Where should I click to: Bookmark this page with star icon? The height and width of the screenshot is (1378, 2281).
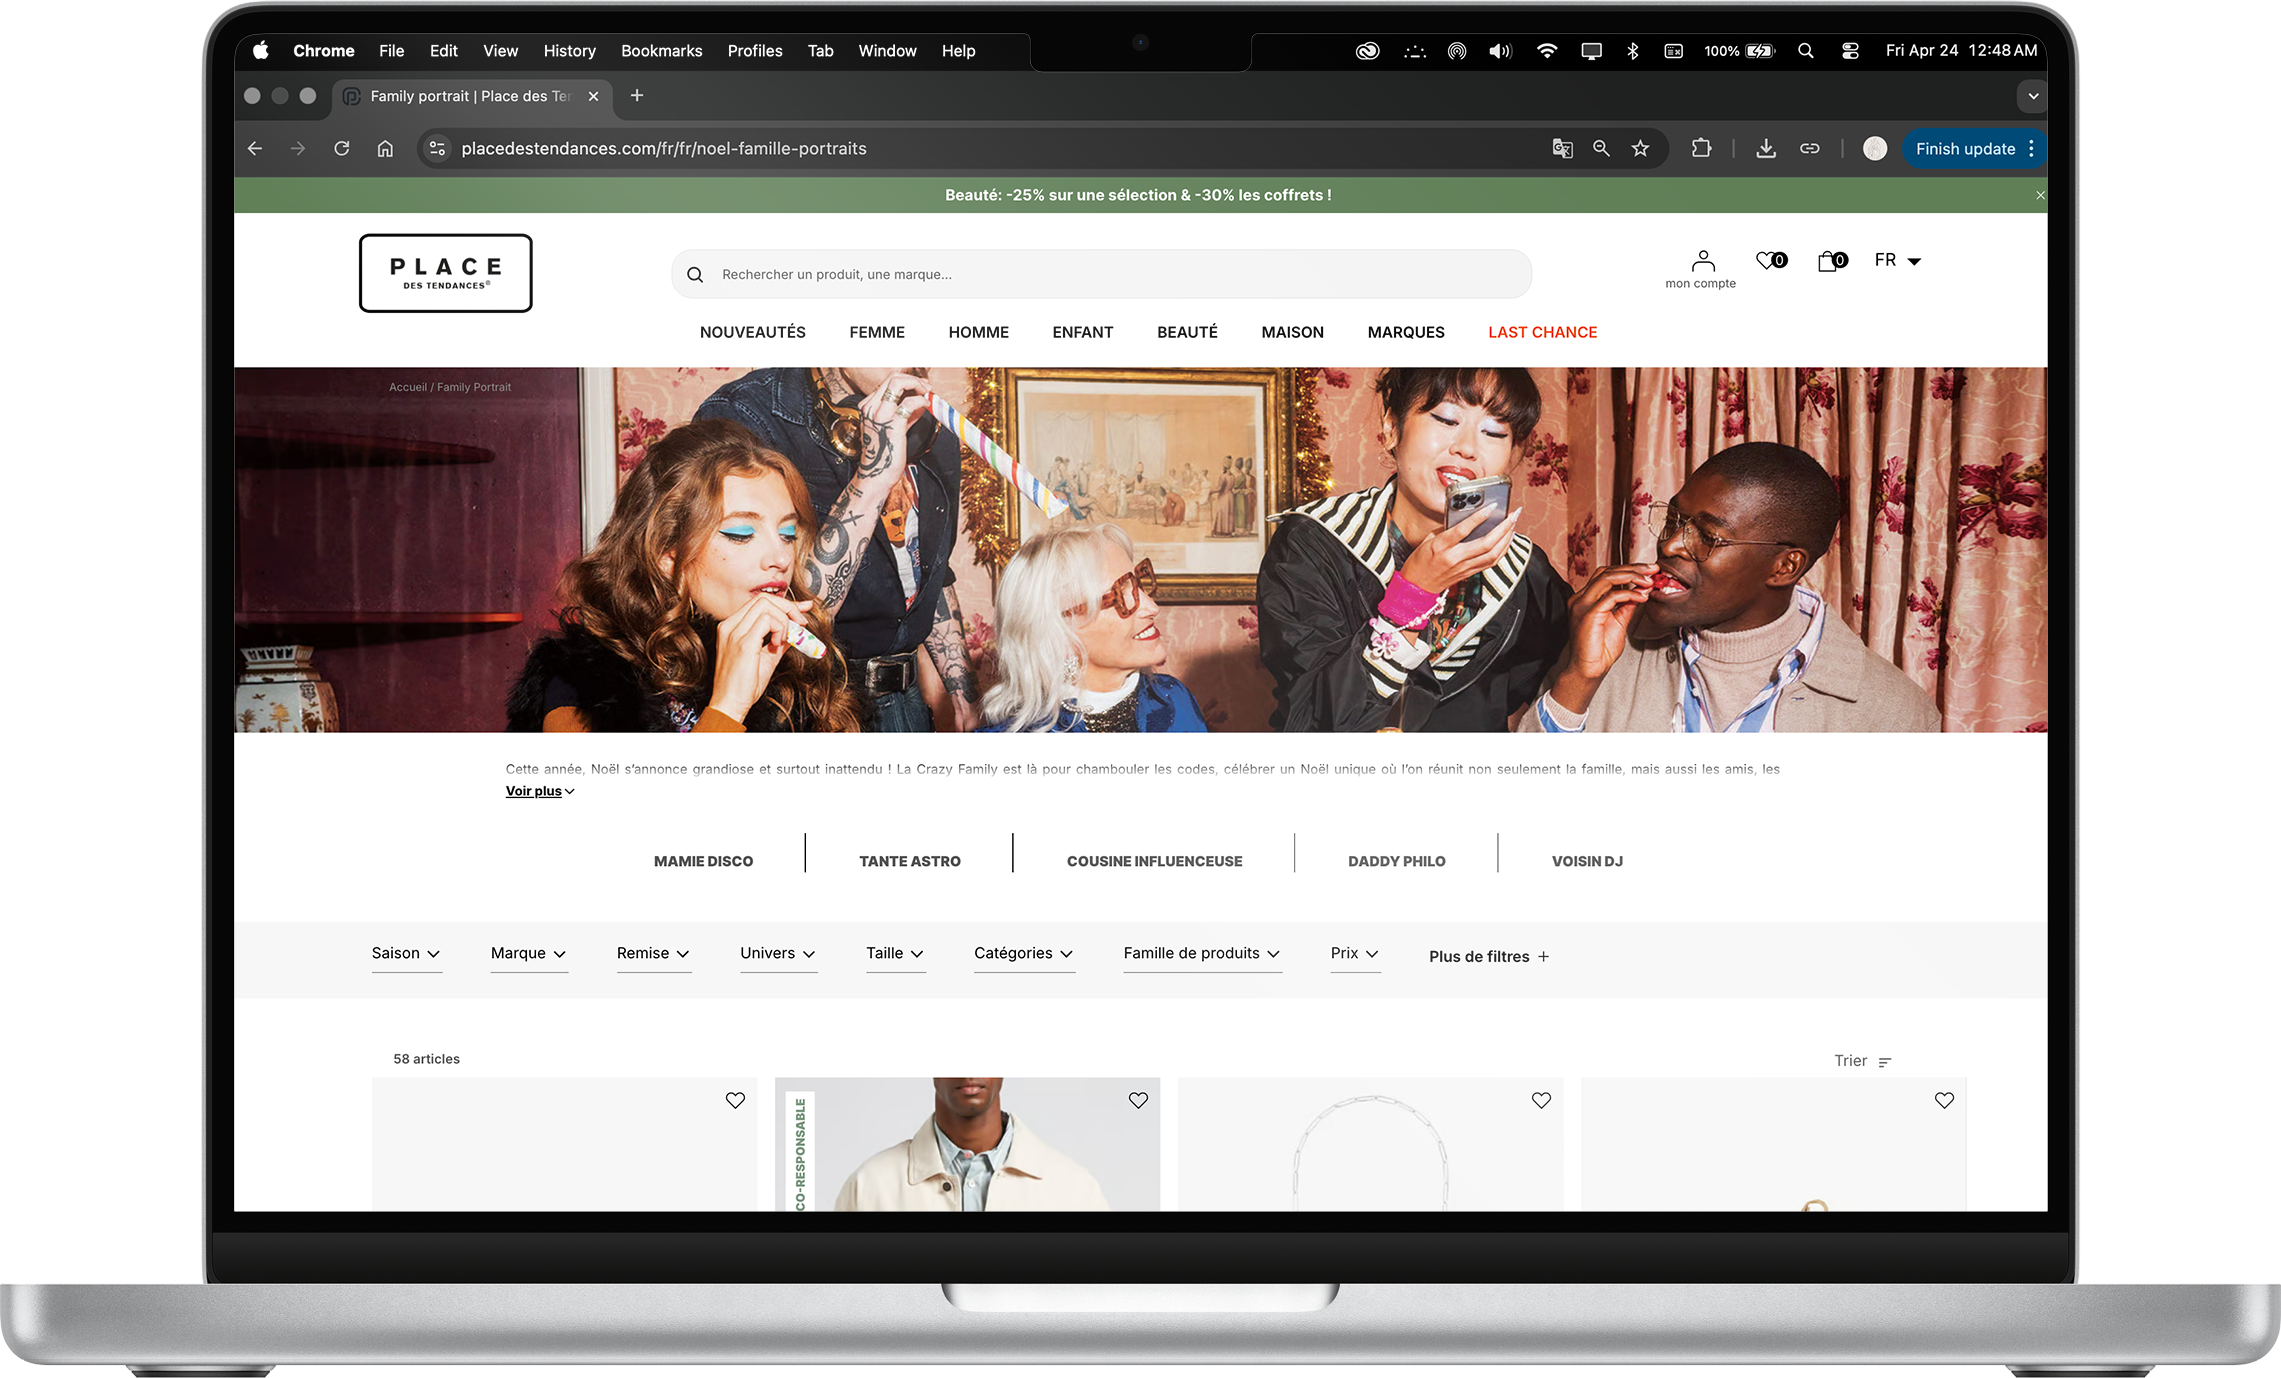pyautogui.click(x=1640, y=149)
